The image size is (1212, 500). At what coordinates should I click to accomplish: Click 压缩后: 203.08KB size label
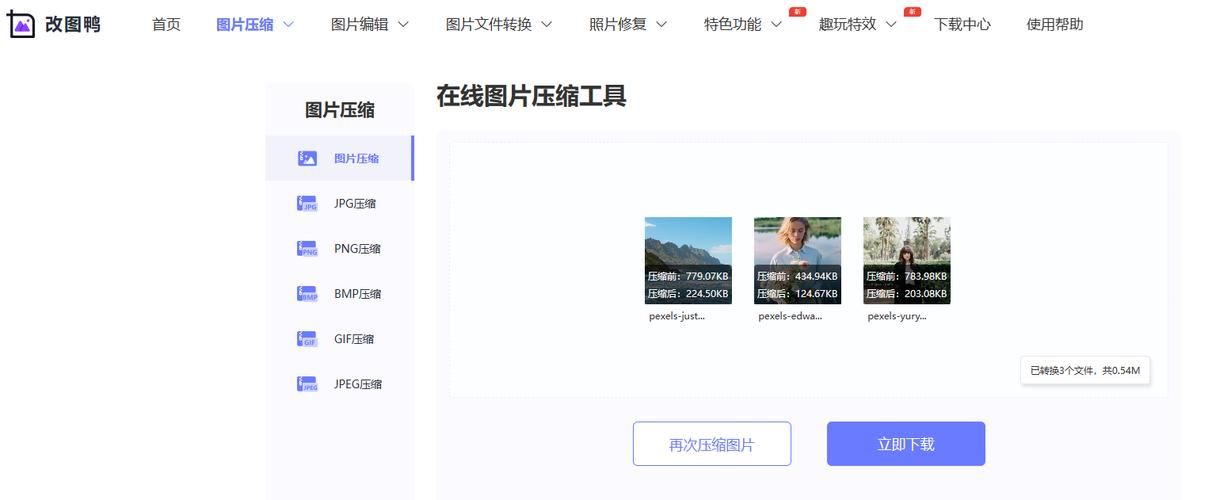(x=907, y=294)
